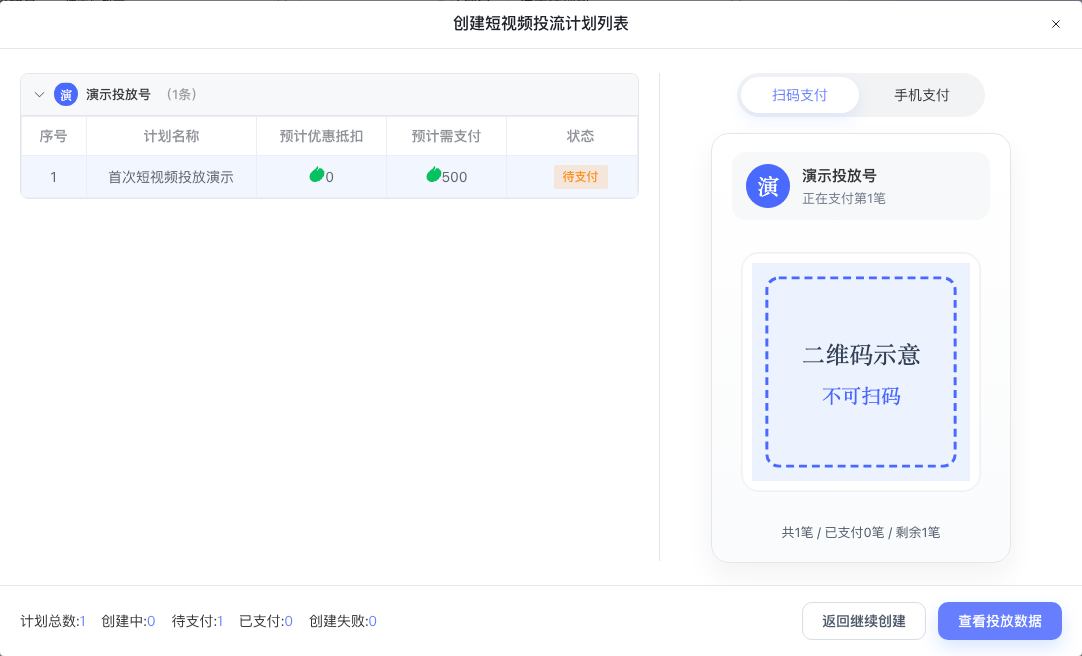Click the dialog title 创建短视频投流计划列表
Image resolution: width=1082 pixels, height=656 pixels.
click(x=540, y=23)
